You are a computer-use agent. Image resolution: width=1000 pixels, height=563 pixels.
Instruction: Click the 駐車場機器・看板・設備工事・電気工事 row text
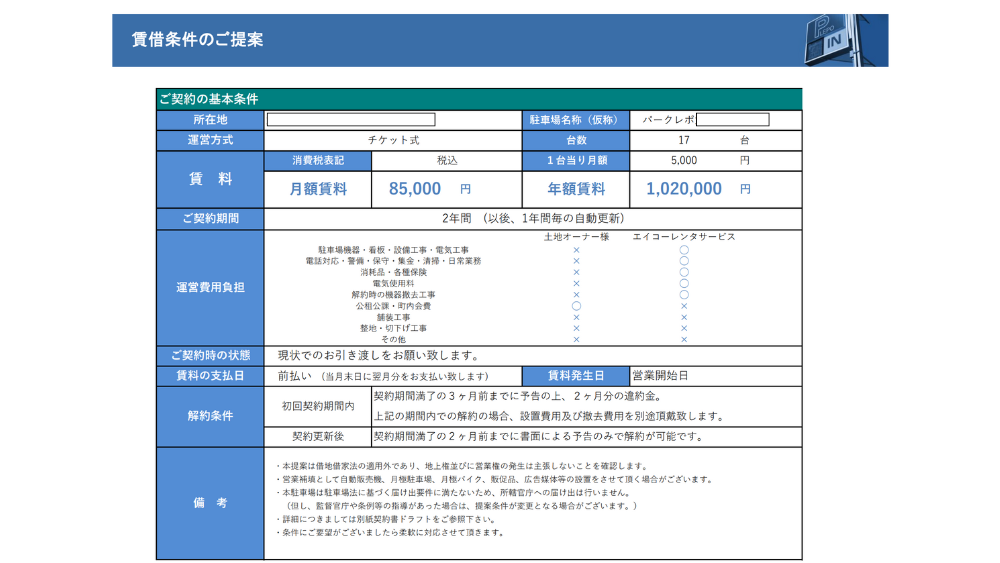click(393, 250)
